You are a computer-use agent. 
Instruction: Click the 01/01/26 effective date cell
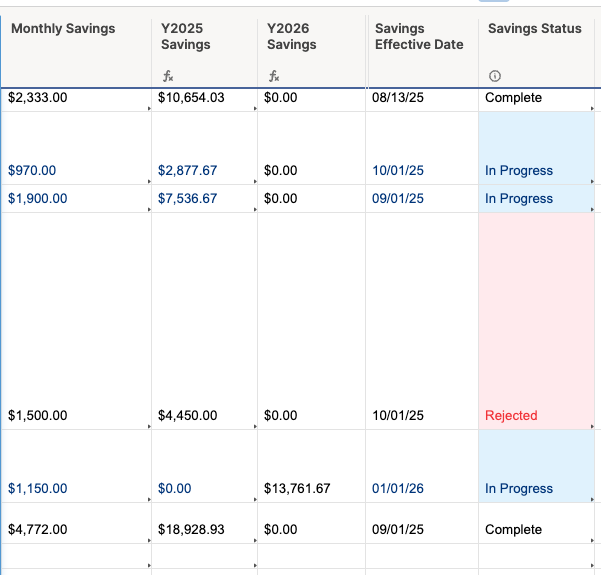[x=398, y=489]
